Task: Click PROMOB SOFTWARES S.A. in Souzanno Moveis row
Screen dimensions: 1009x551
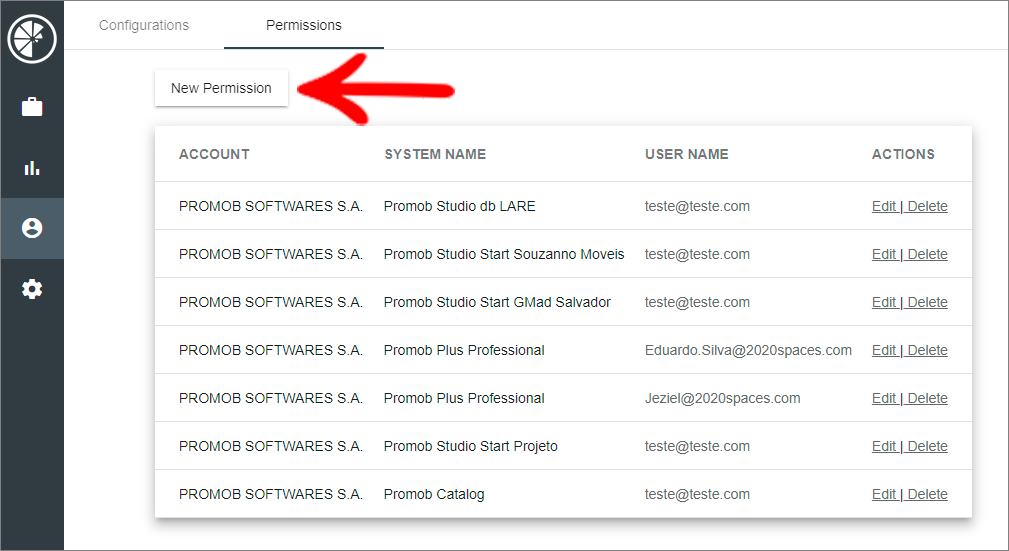Action: (x=271, y=254)
